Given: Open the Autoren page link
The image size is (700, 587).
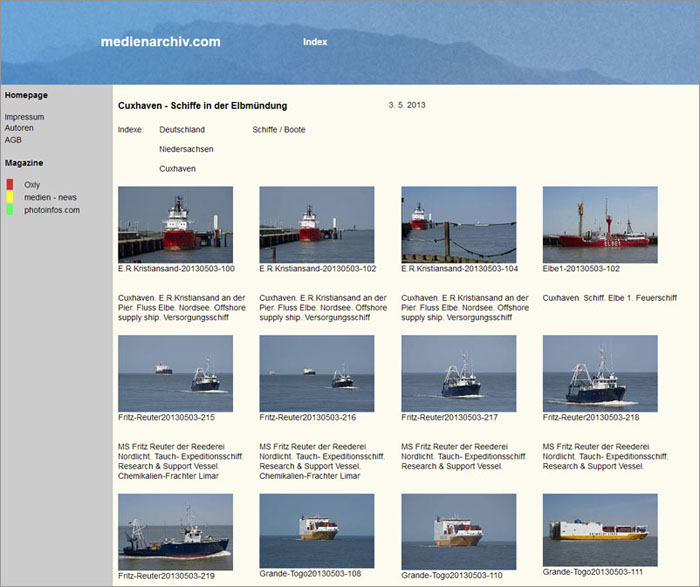Looking at the screenshot, I should coord(19,128).
